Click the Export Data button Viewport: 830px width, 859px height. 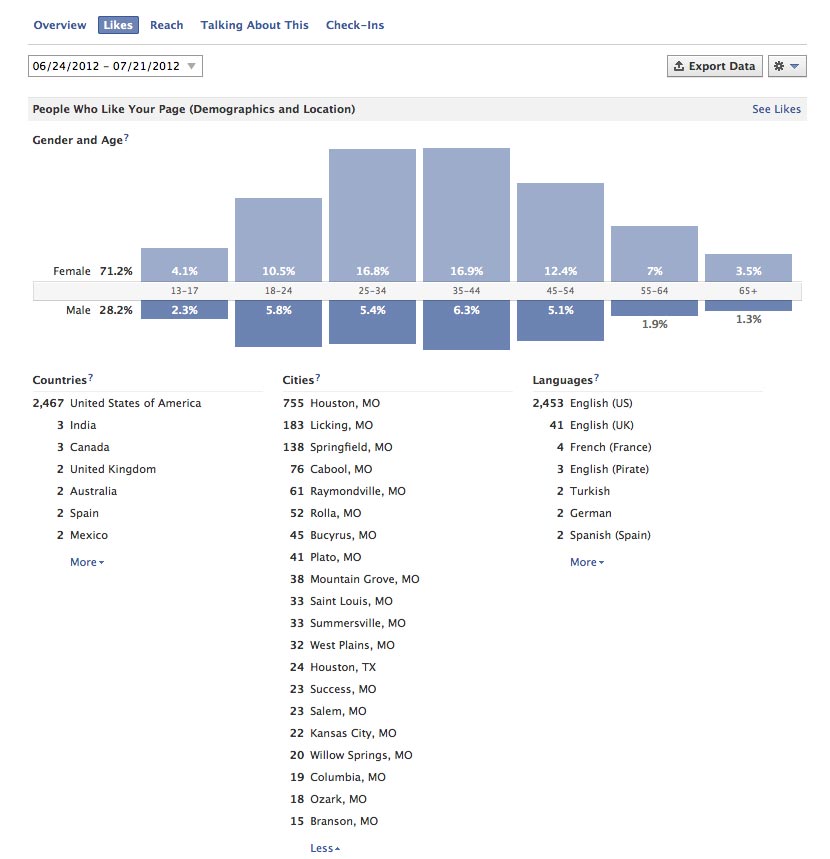pos(714,67)
